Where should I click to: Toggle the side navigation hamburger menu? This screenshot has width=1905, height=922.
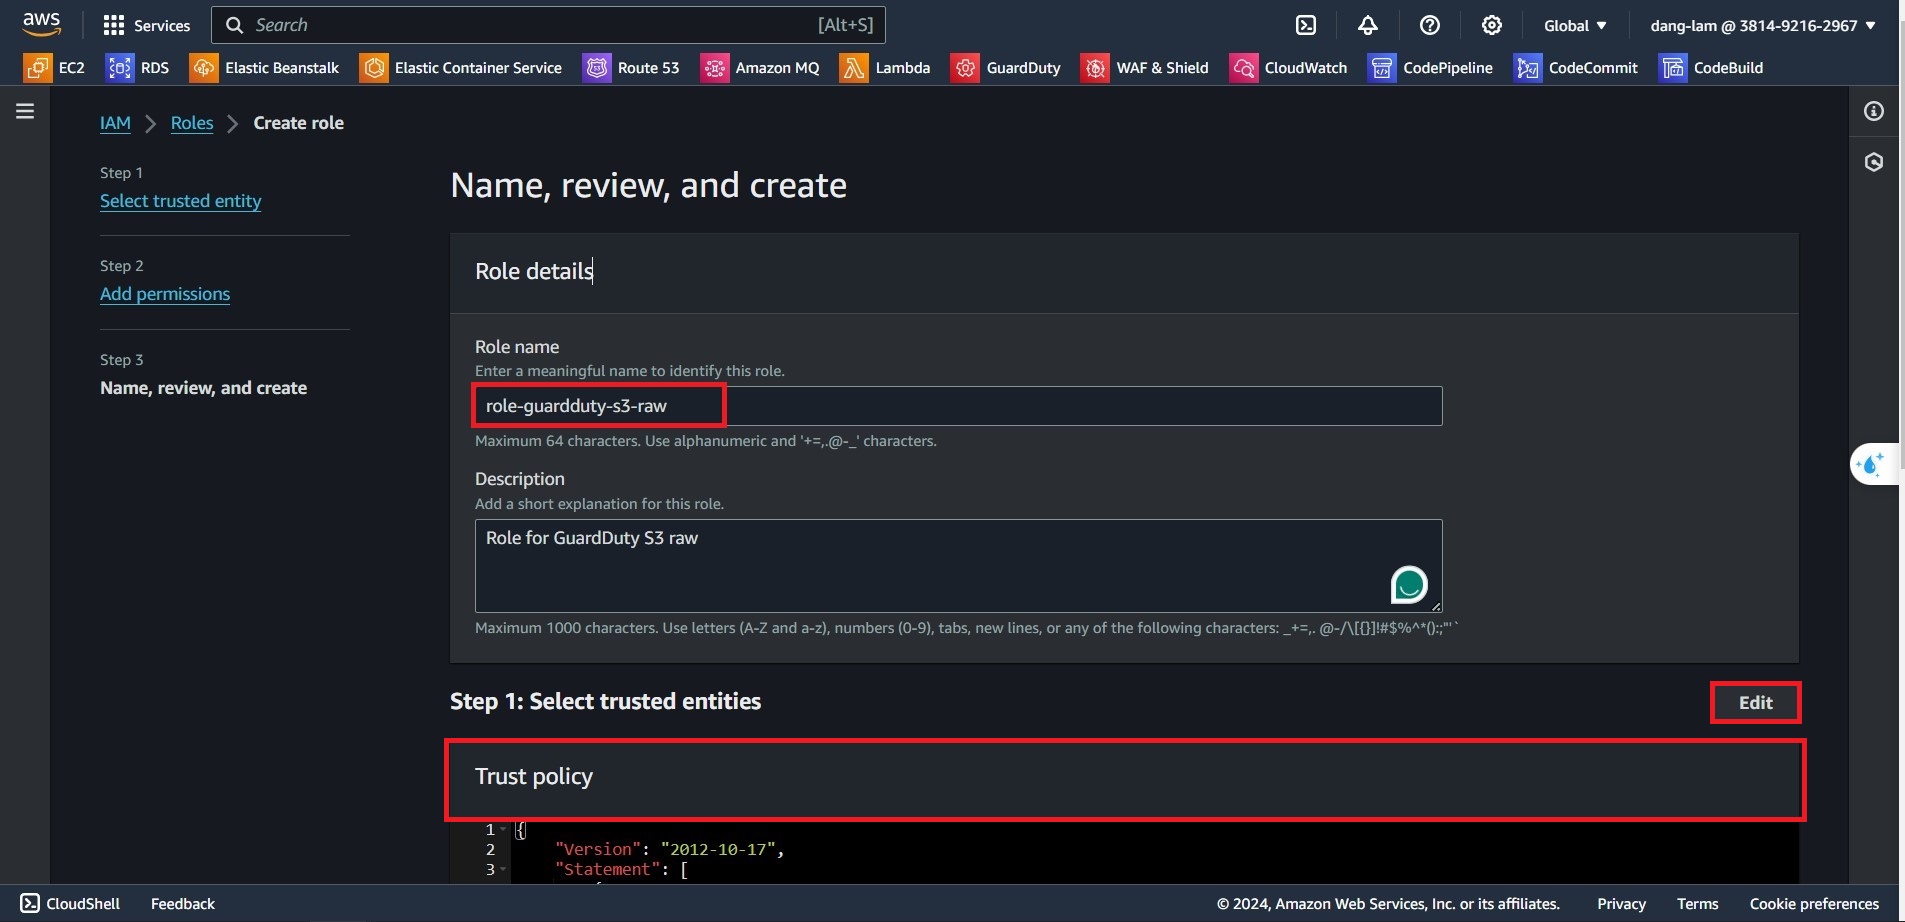[x=25, y=111]
